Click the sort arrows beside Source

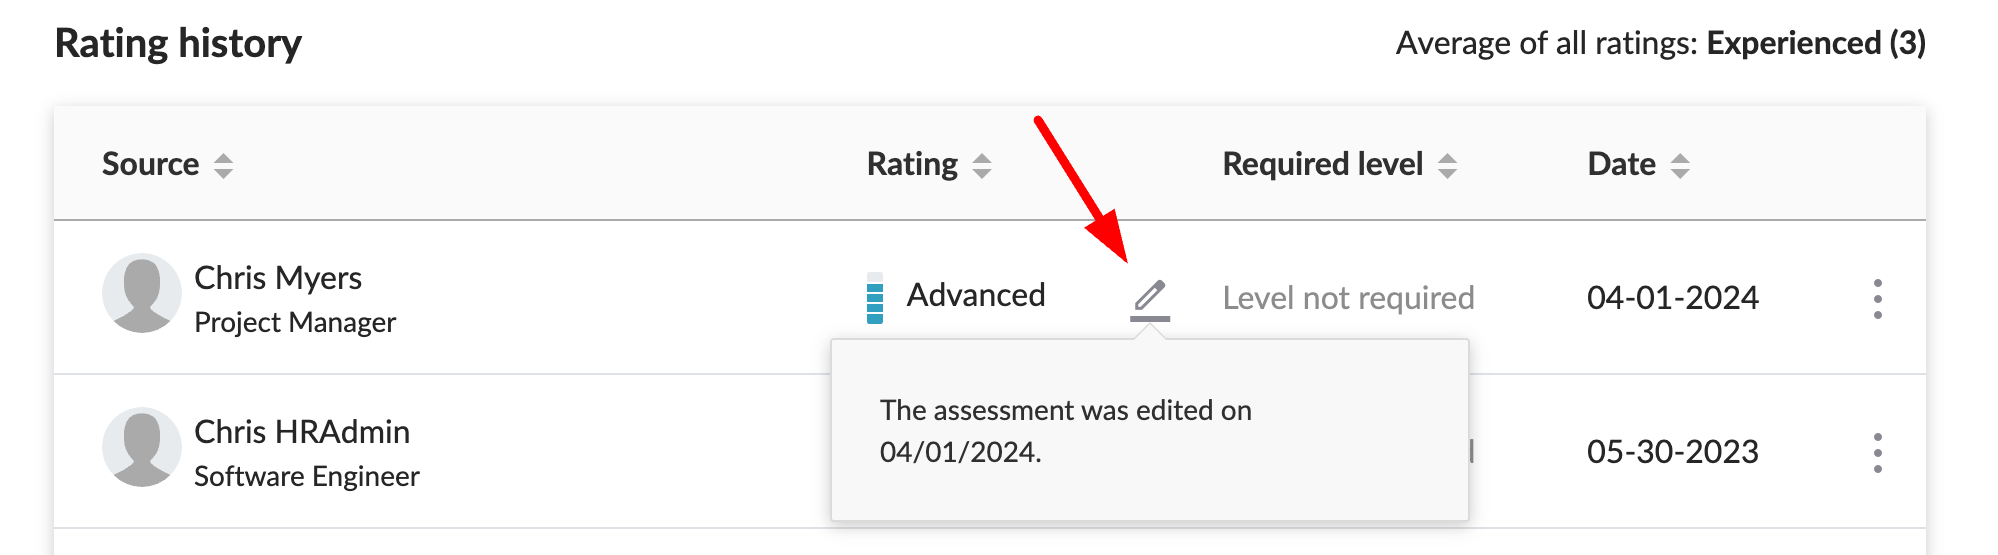223,166
